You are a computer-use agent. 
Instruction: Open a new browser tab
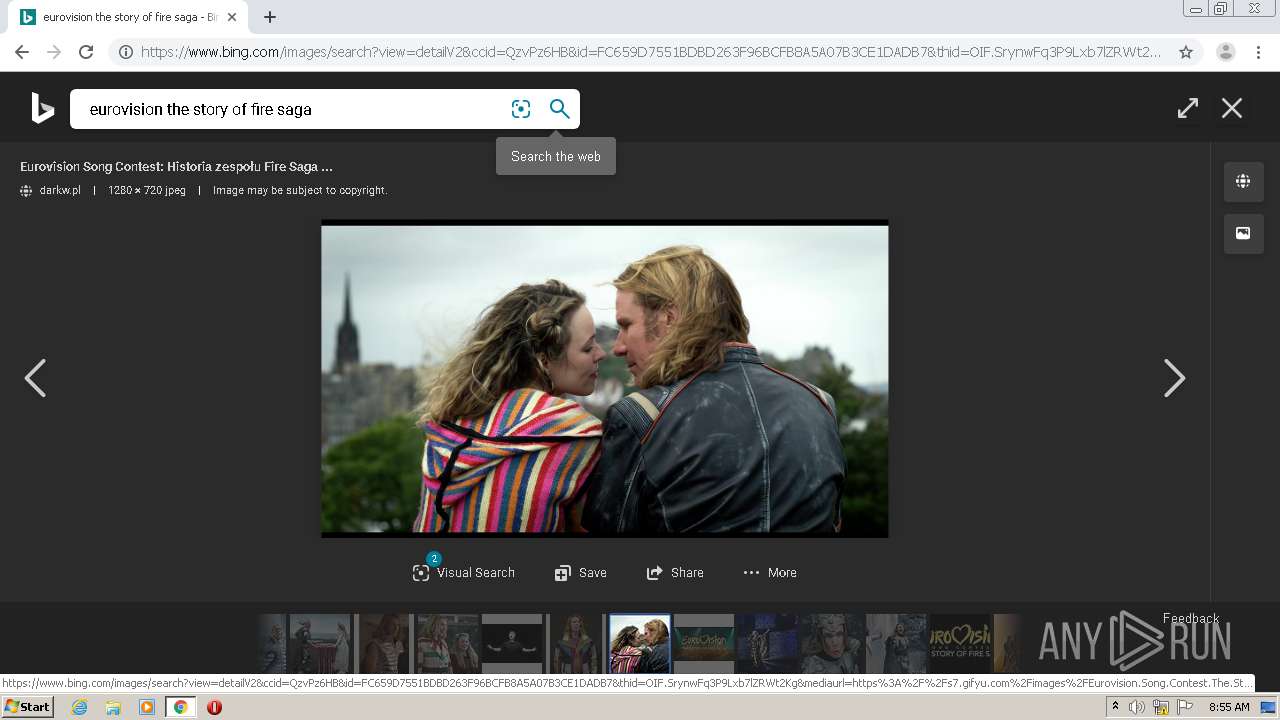[x=270, y=17]
